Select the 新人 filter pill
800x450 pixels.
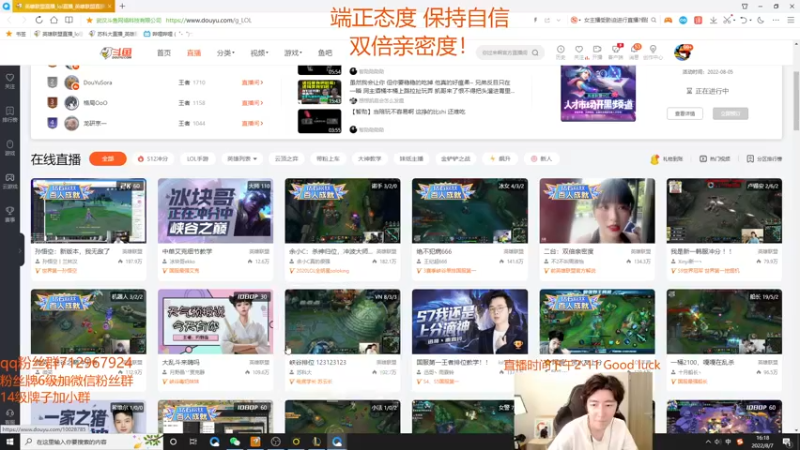541,159
